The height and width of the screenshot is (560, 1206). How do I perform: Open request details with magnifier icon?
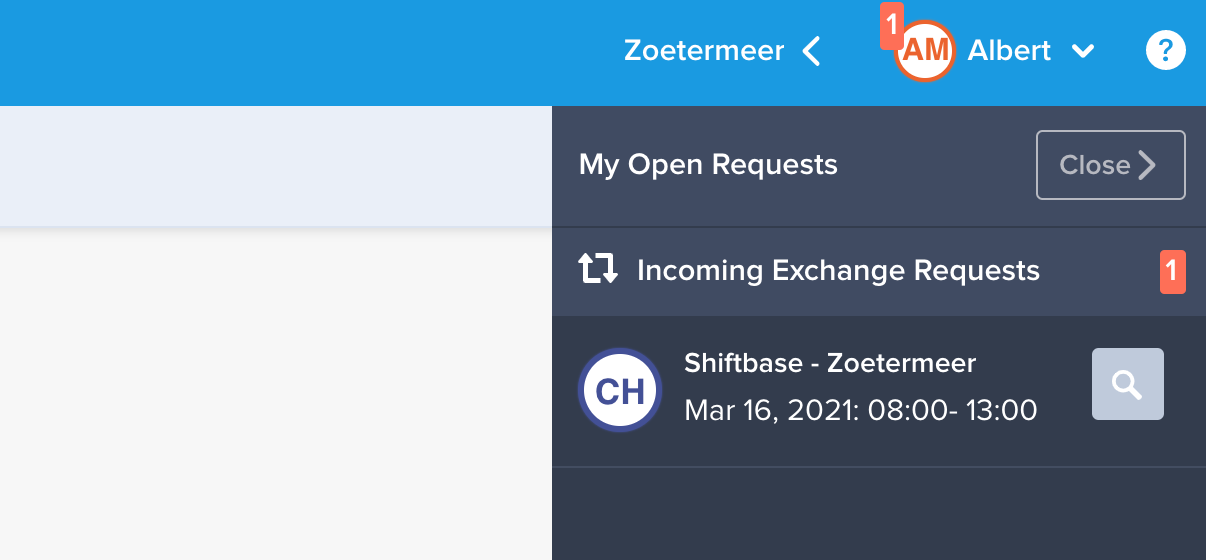1128,384
